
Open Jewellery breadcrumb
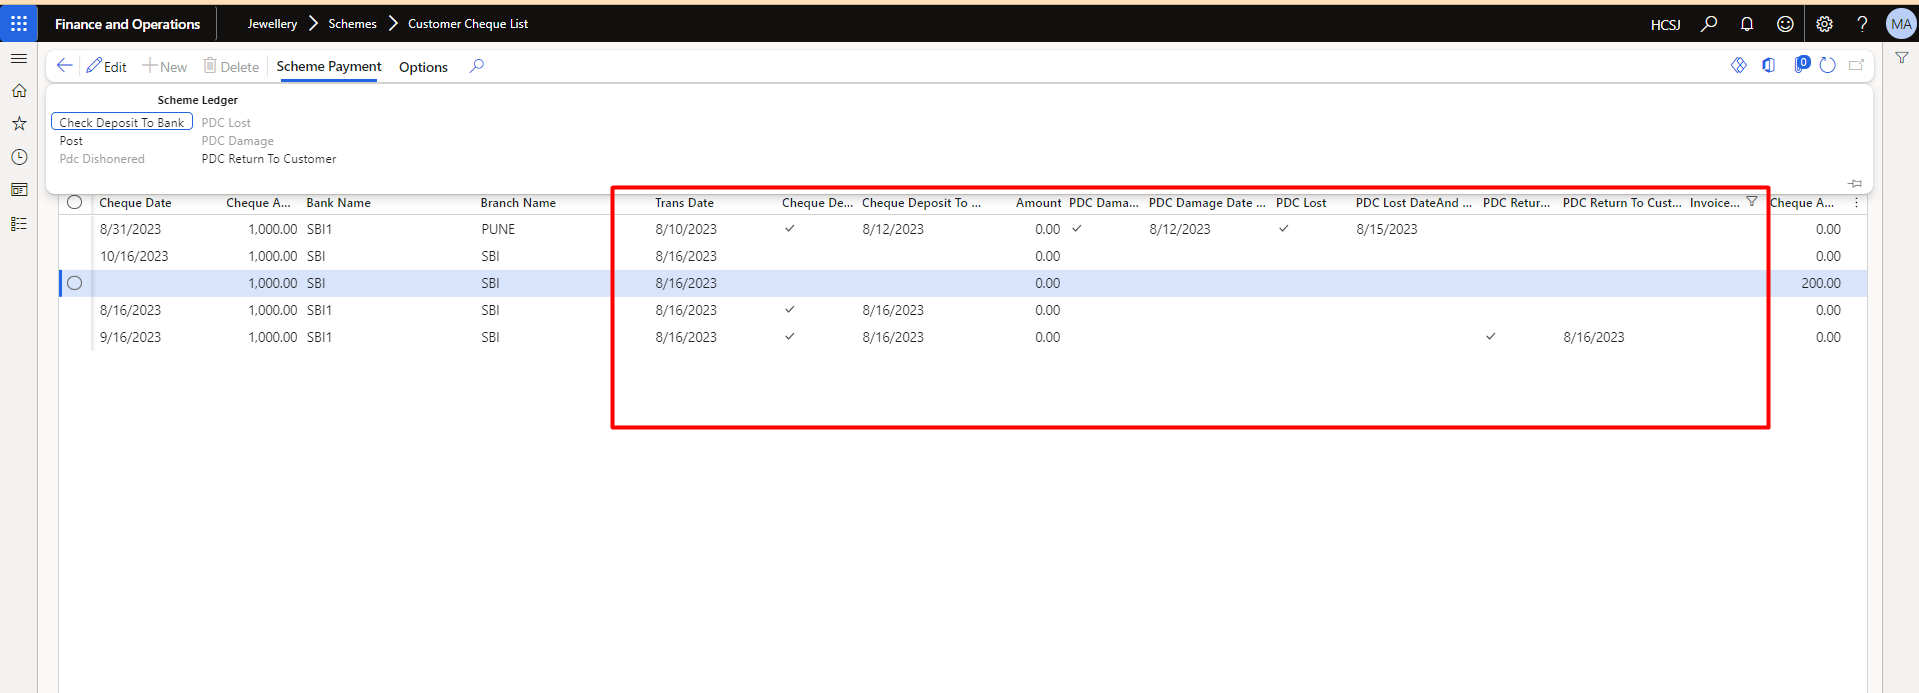pyautogui.click(x=272, y=24)
